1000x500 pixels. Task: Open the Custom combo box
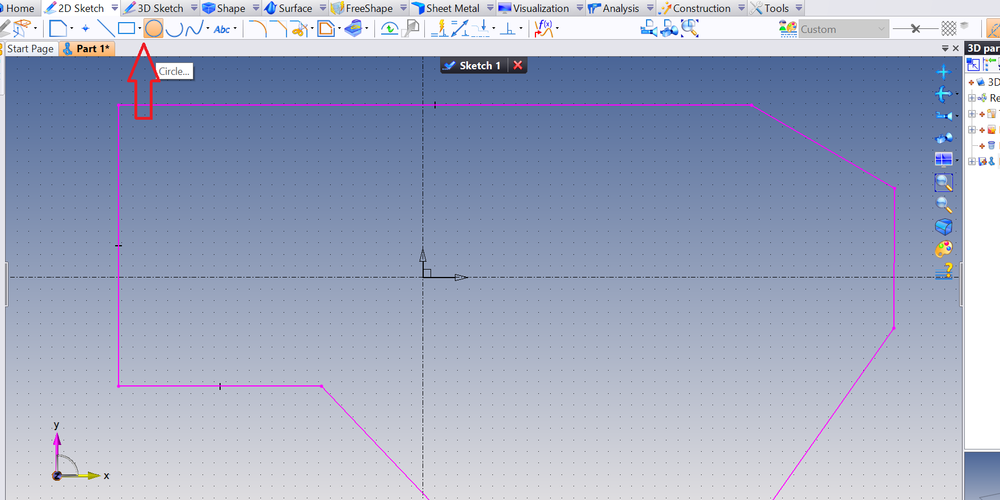click(842, 29)
